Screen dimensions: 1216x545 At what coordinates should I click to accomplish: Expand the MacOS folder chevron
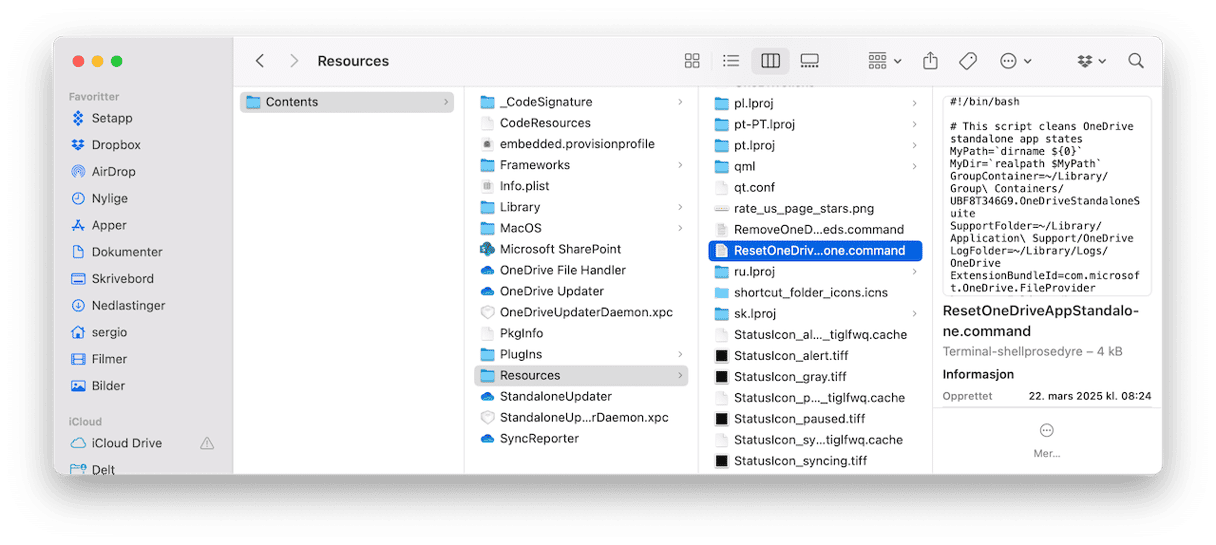(680, 228)
